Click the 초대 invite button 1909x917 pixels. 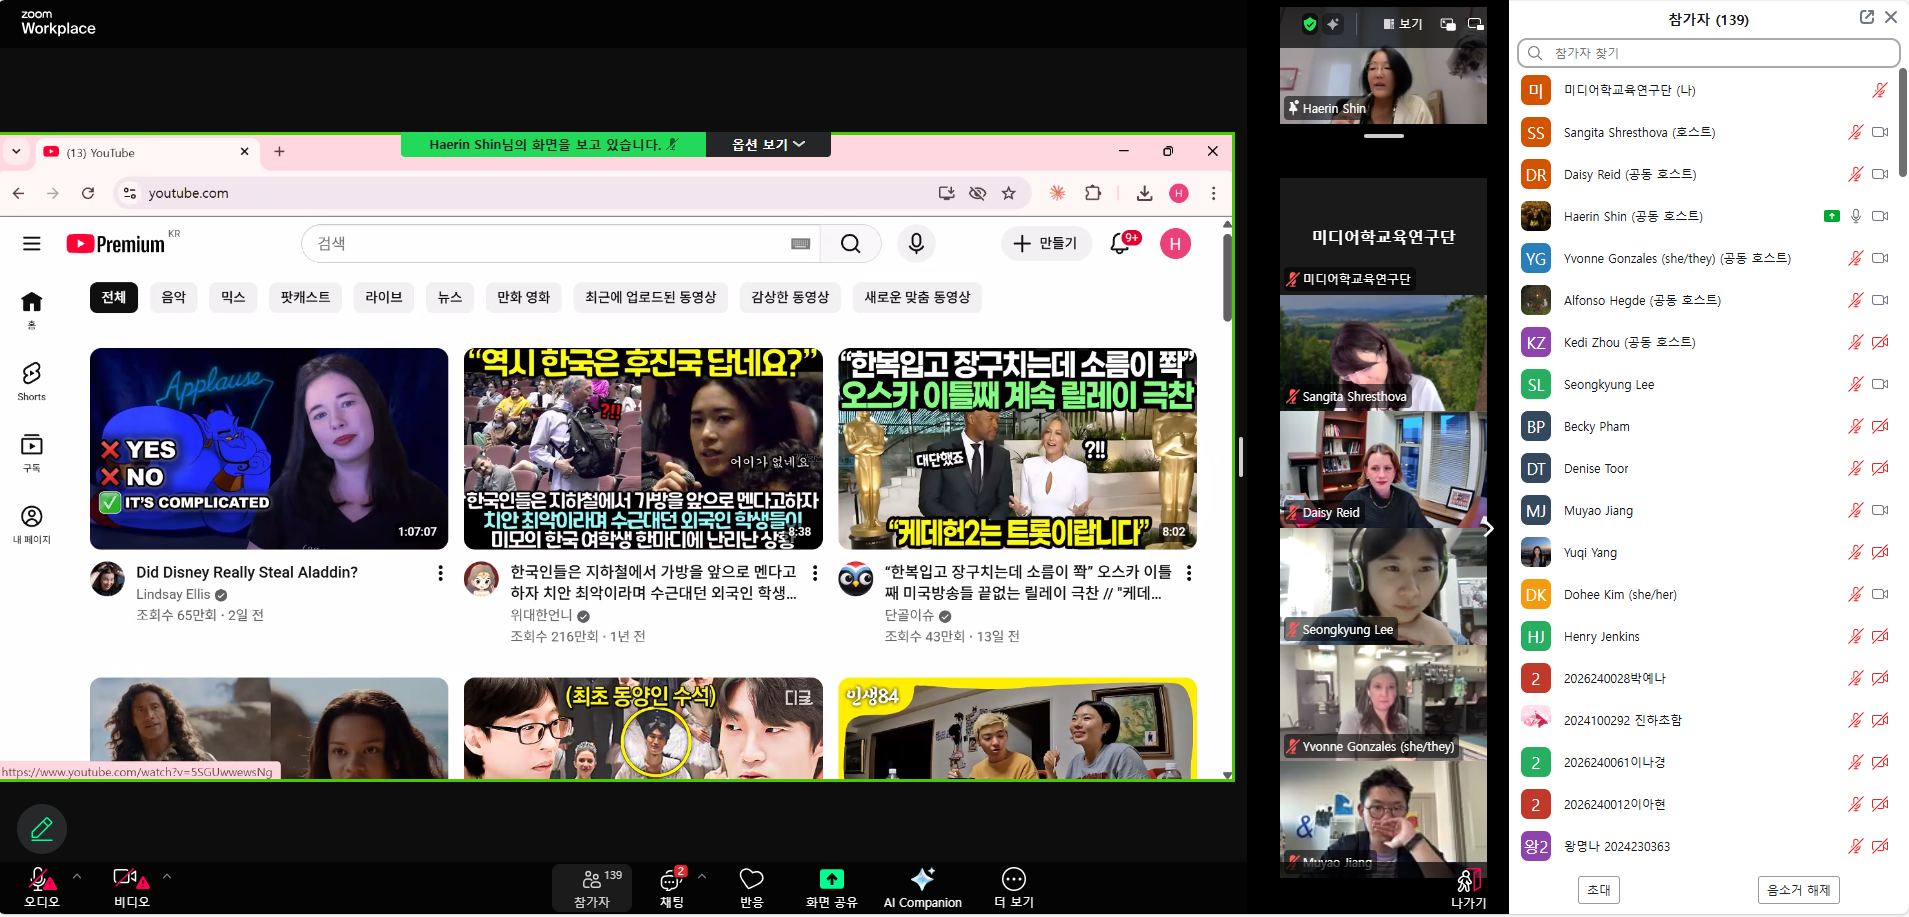[x=1598, y=889]
